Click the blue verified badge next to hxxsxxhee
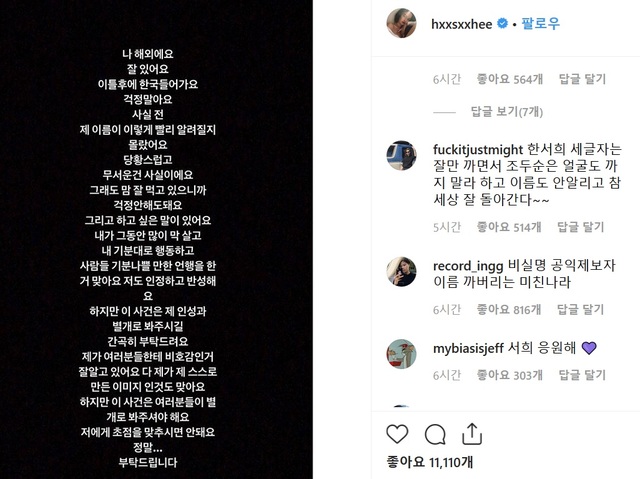 502,24
